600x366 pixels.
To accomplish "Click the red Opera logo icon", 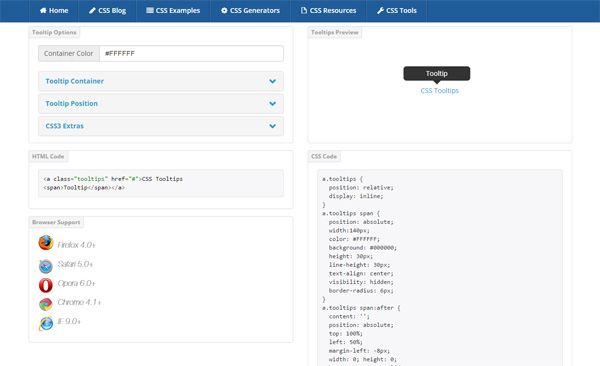I will click(46, 285).
